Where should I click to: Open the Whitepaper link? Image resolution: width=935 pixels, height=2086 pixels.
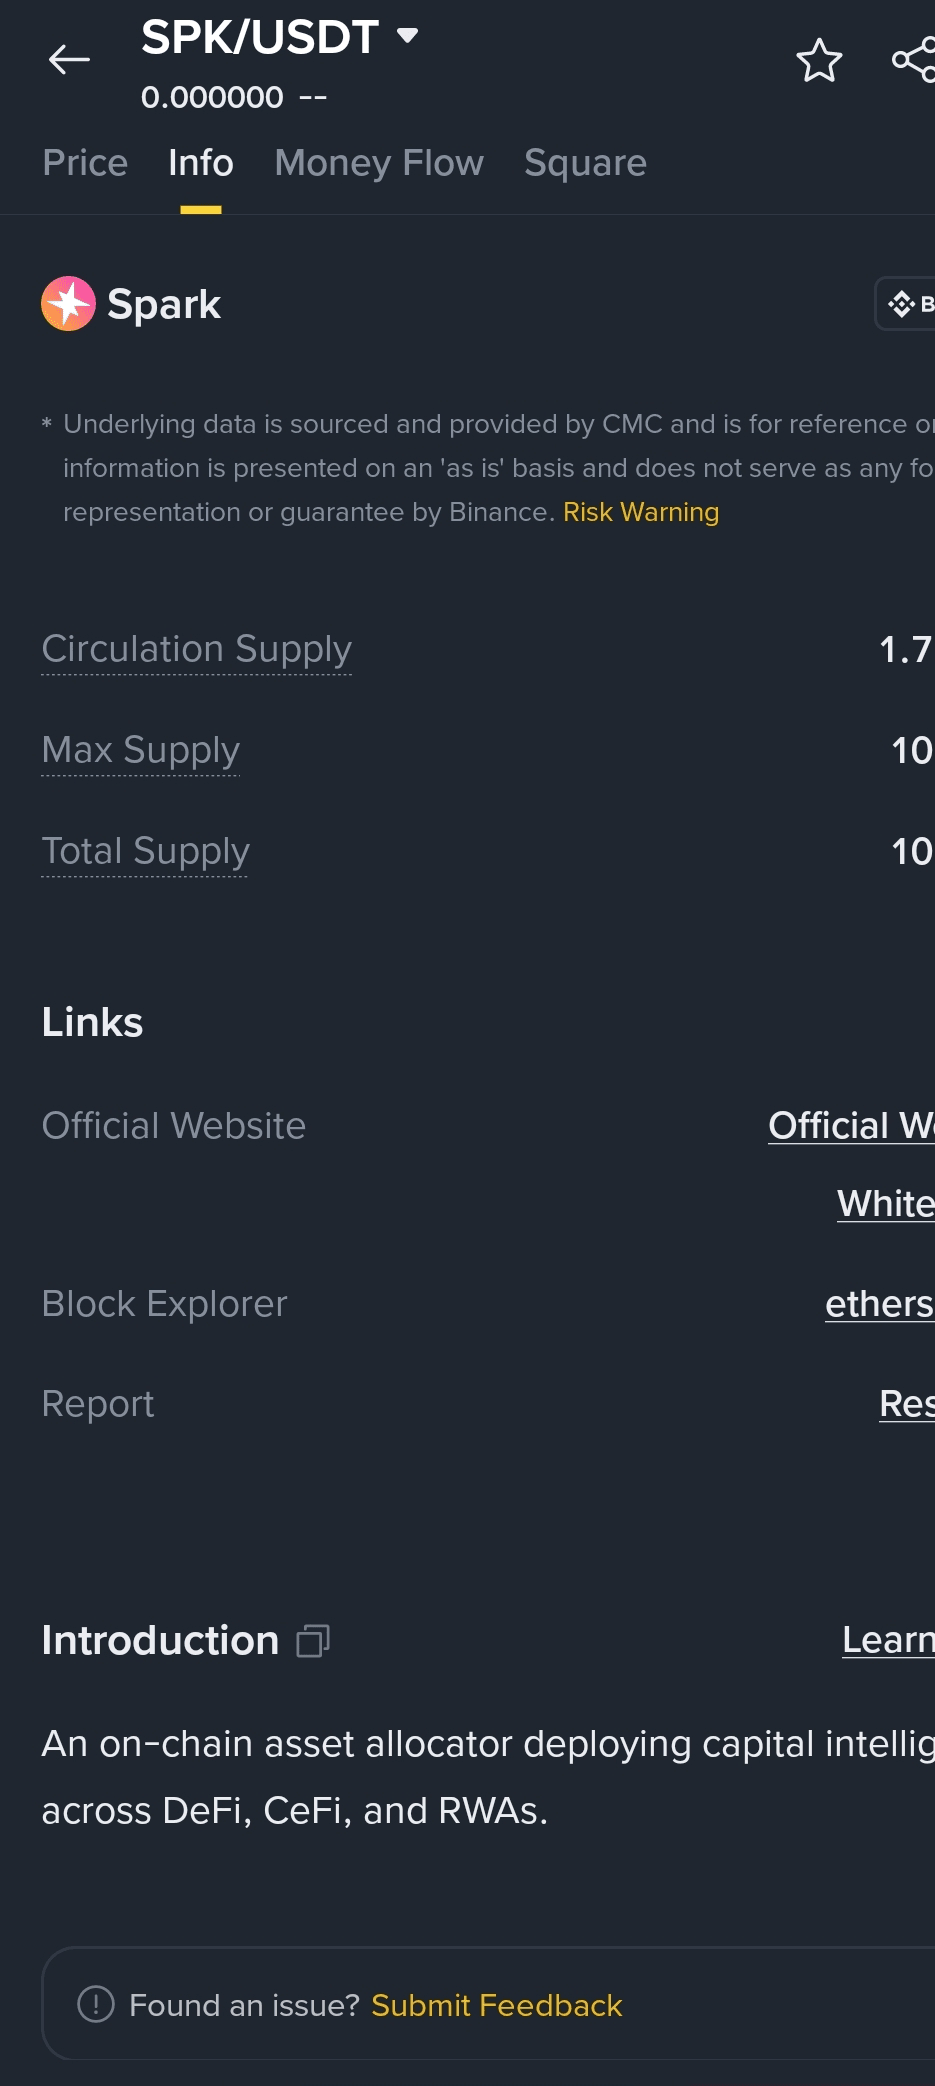click(885, 1204)
